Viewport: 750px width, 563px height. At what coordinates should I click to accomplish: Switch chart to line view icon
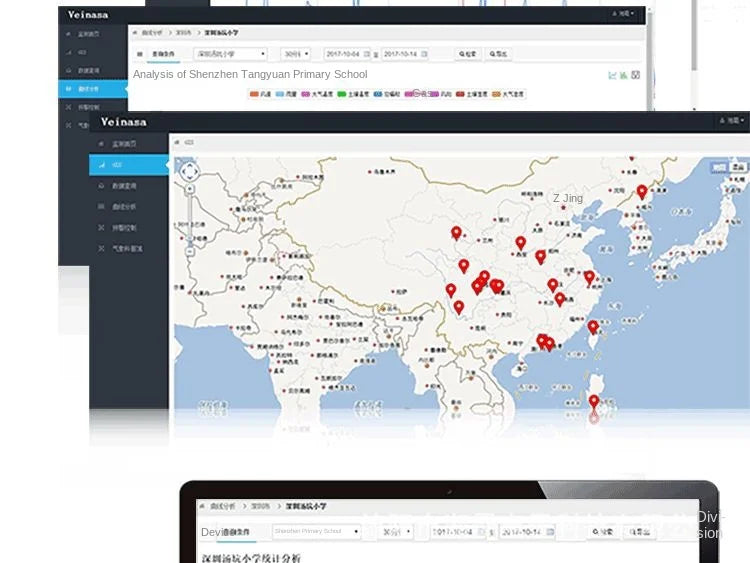point(612,75)
